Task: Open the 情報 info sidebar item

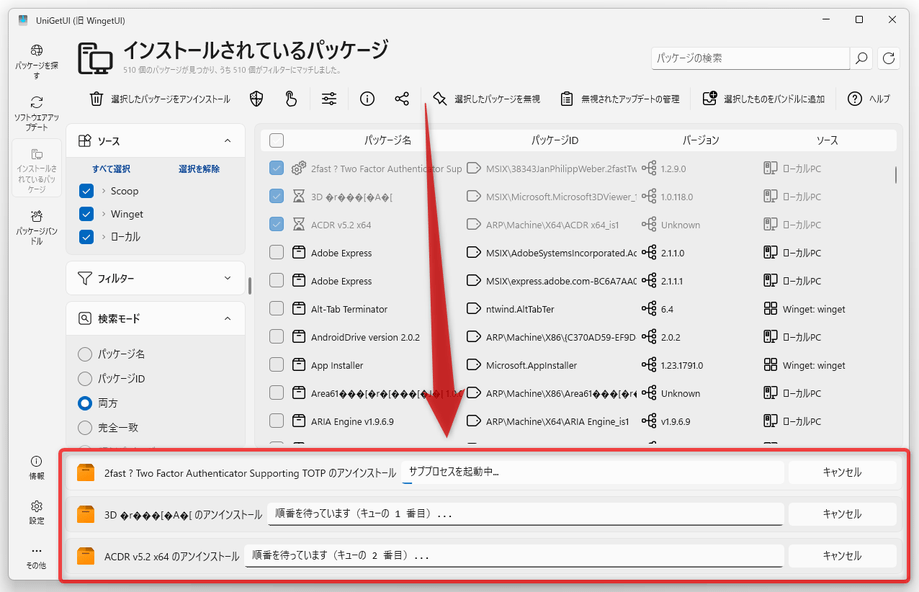Action: pyautogui.click(x=36, y=468)
